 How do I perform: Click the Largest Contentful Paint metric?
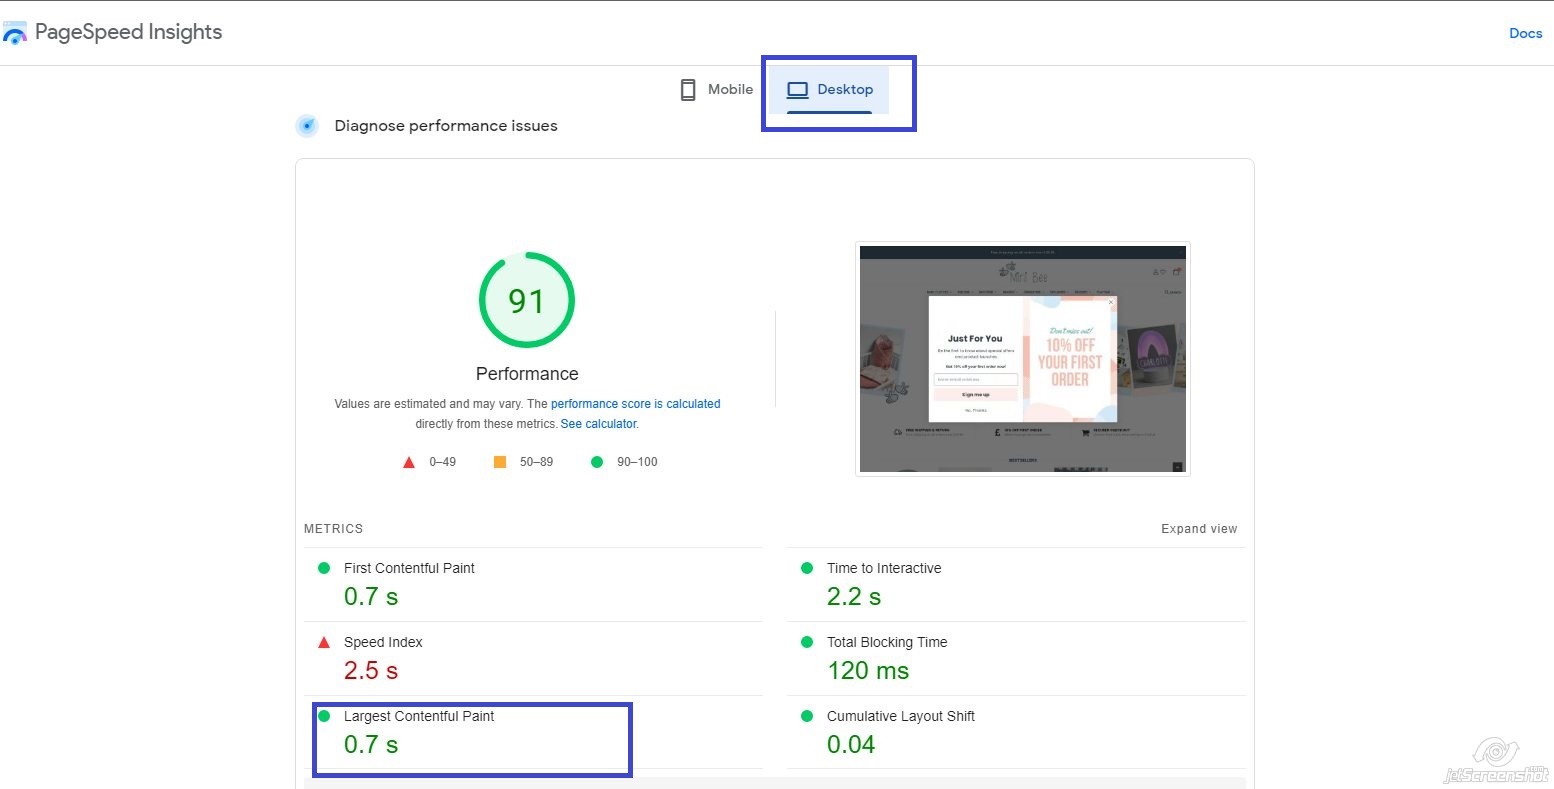point(419,716)
